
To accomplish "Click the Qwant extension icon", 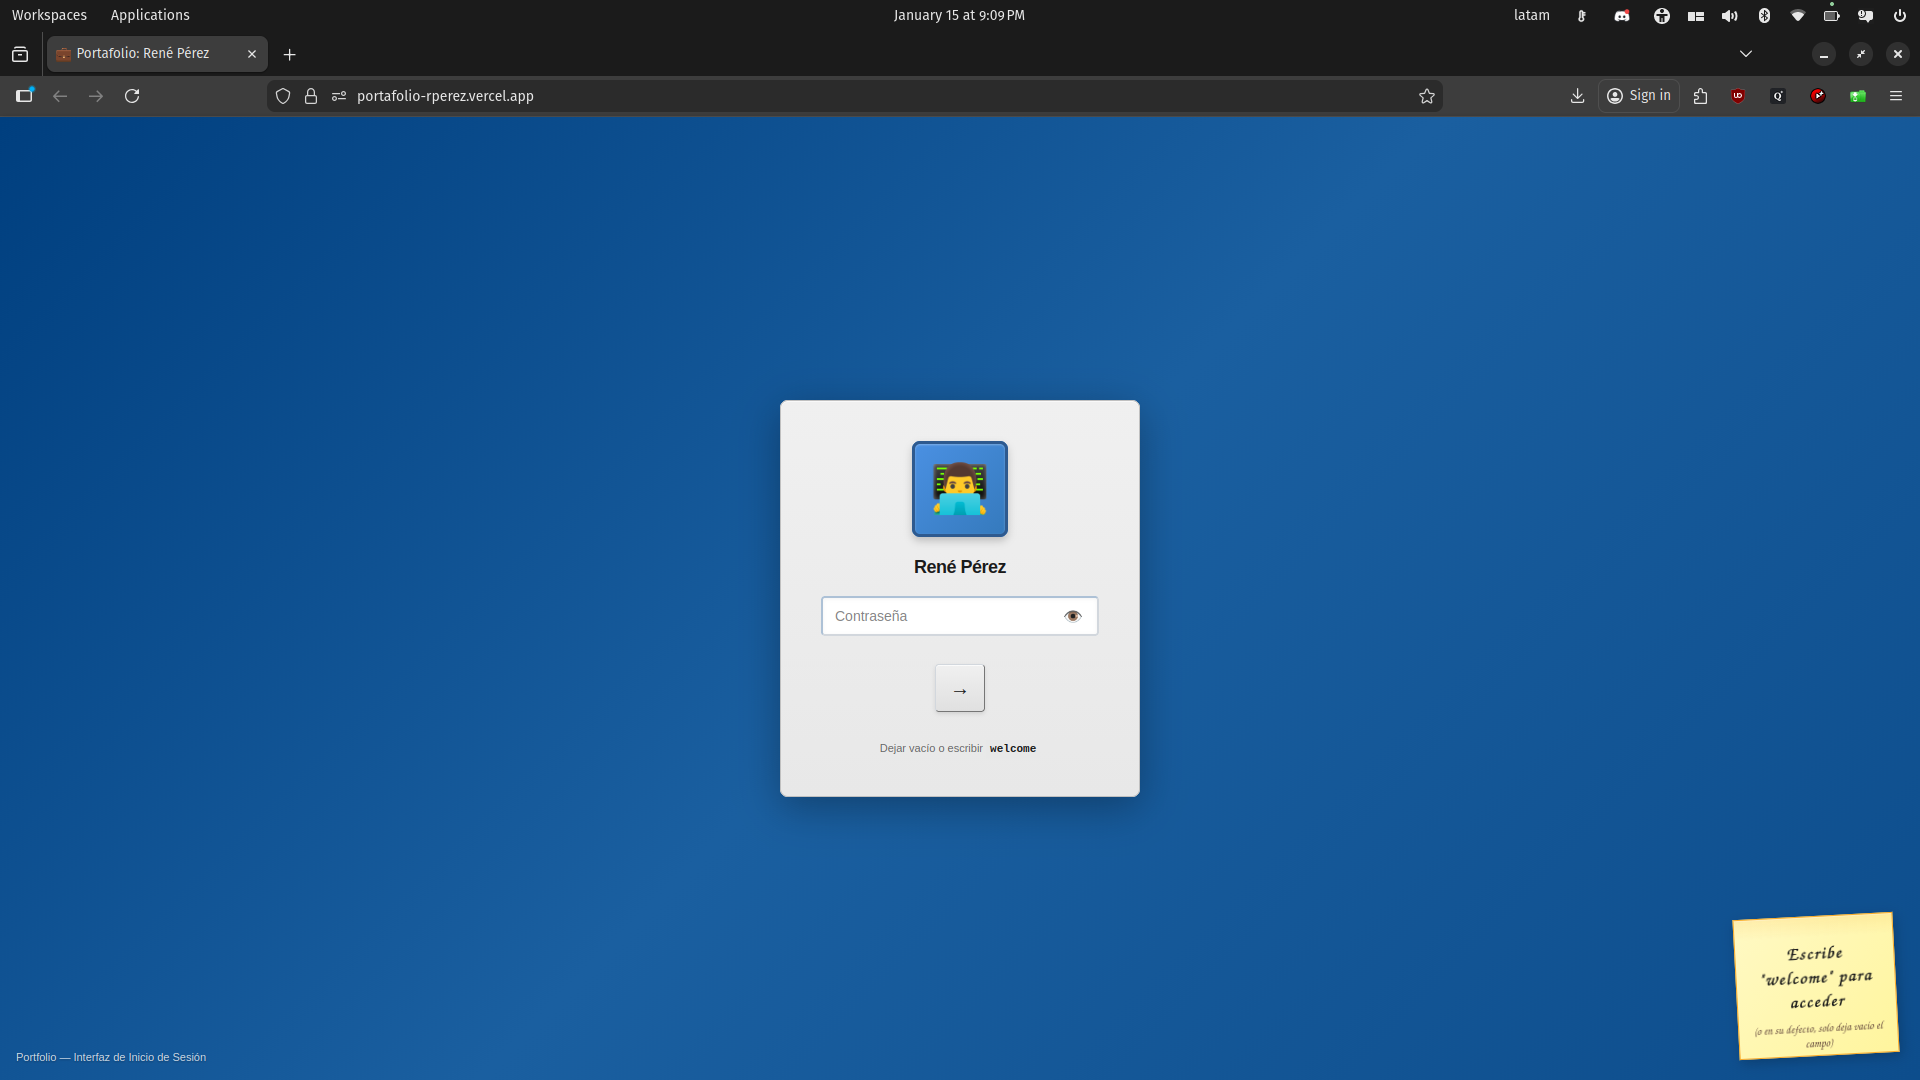I will point(1778,96).
